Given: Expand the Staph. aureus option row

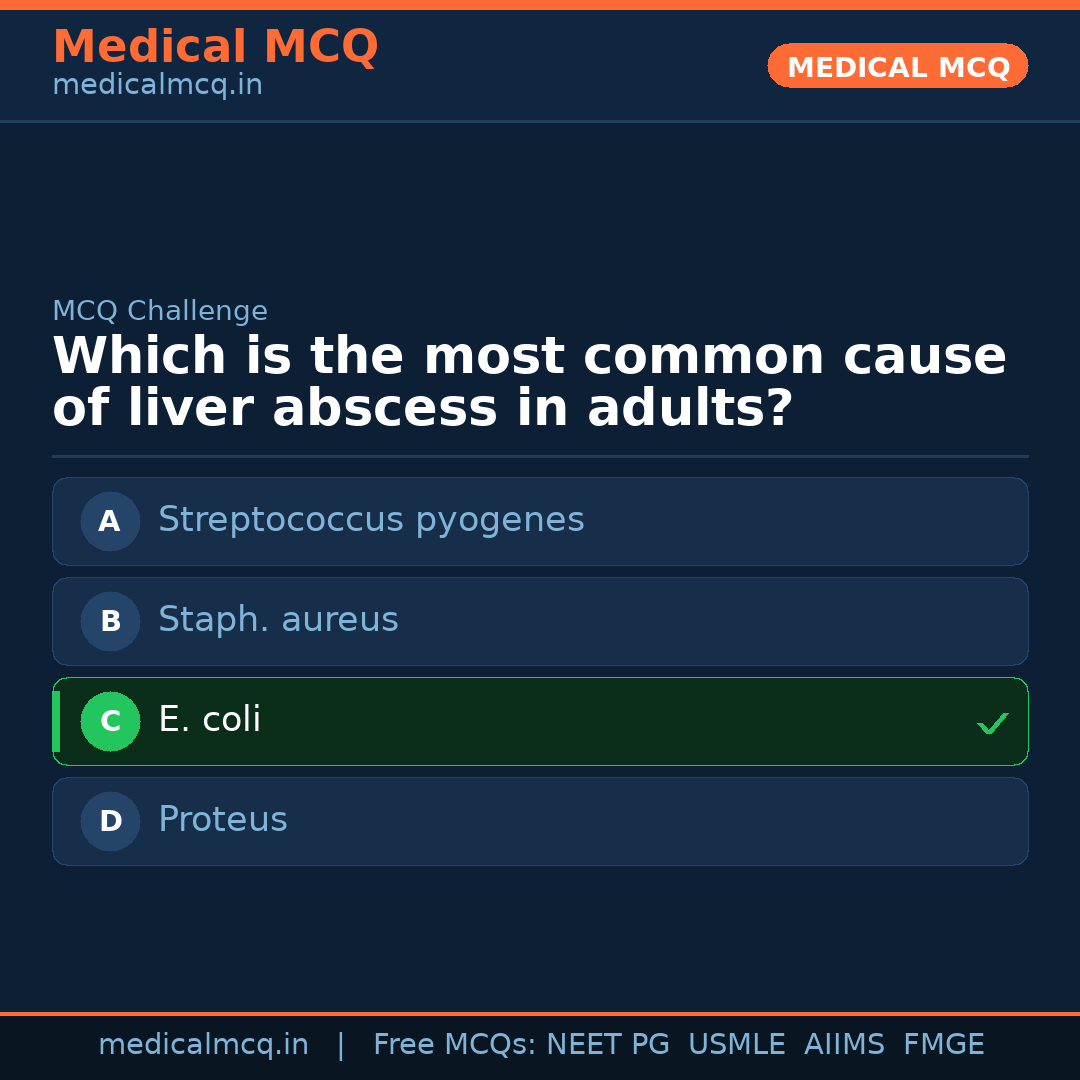Looking at the screenshot, I should 540,621.
